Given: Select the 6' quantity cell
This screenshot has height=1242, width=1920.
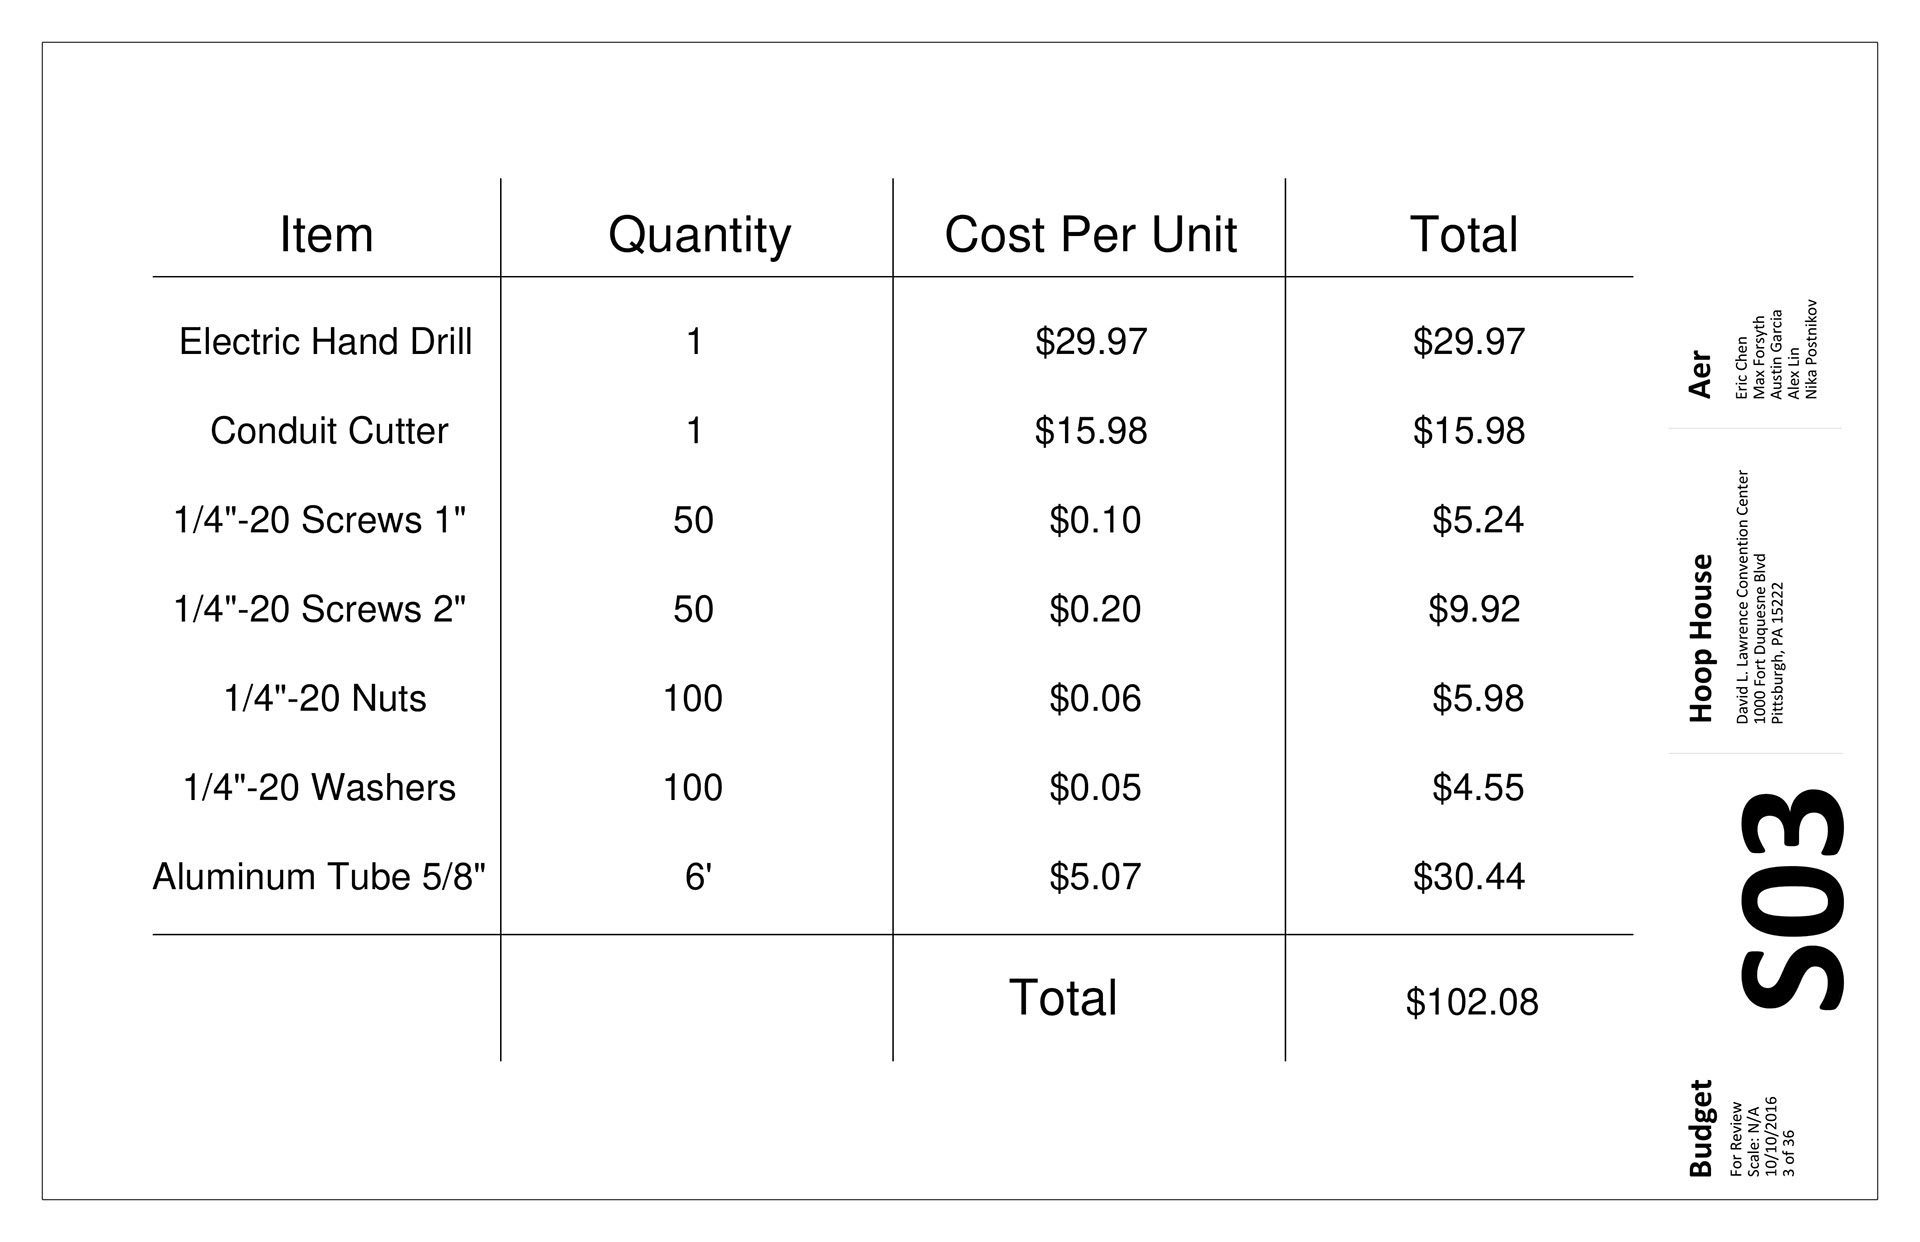Looking at the screenshot, I should 698,877.
